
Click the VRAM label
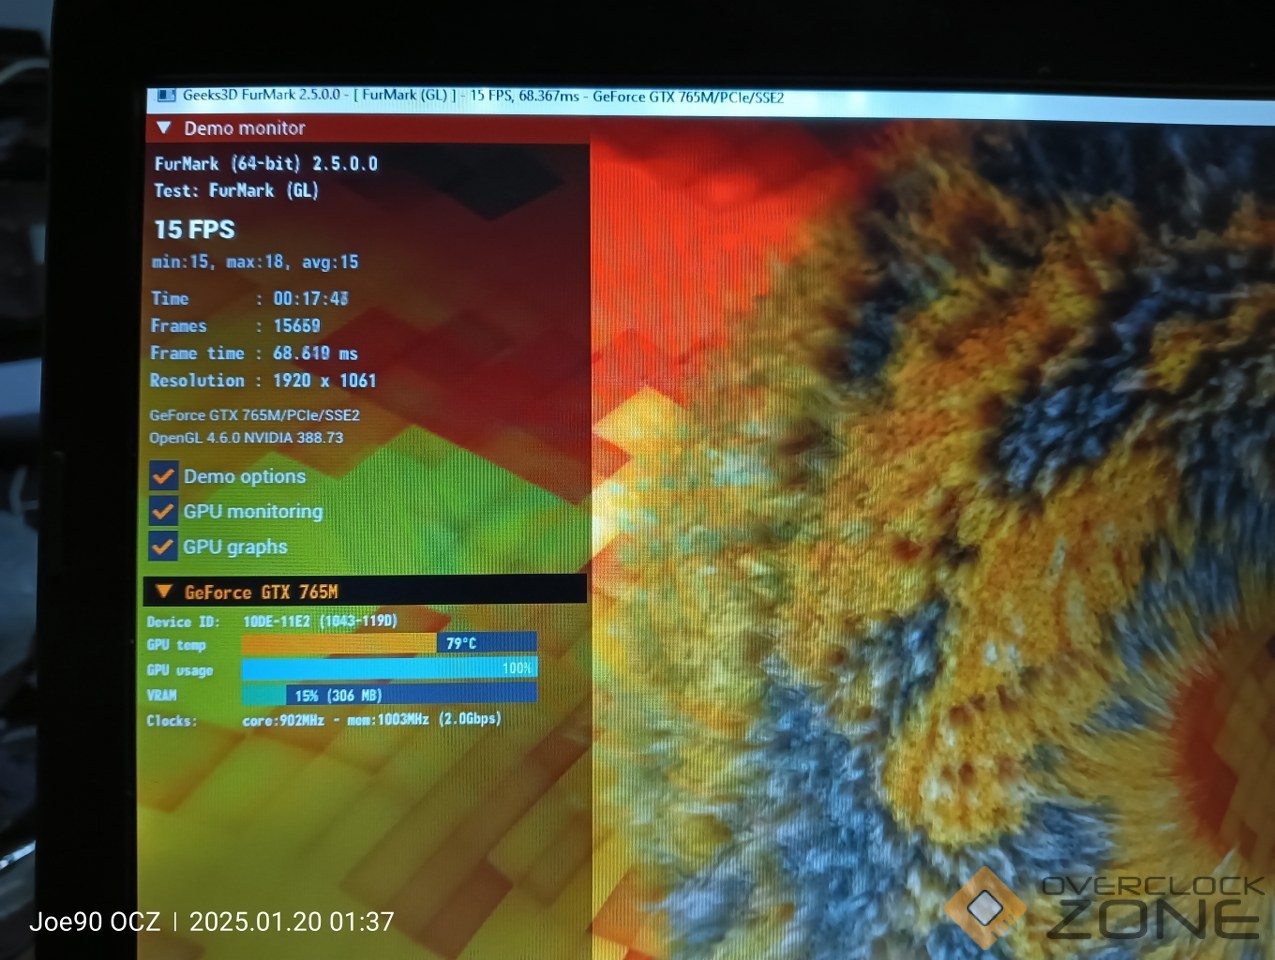(x=161, y=695)
